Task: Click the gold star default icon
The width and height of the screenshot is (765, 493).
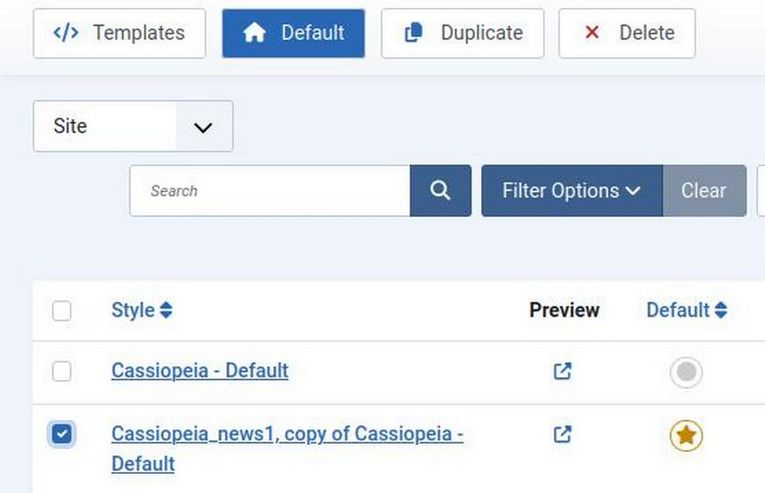Action: tap(686, 435)
